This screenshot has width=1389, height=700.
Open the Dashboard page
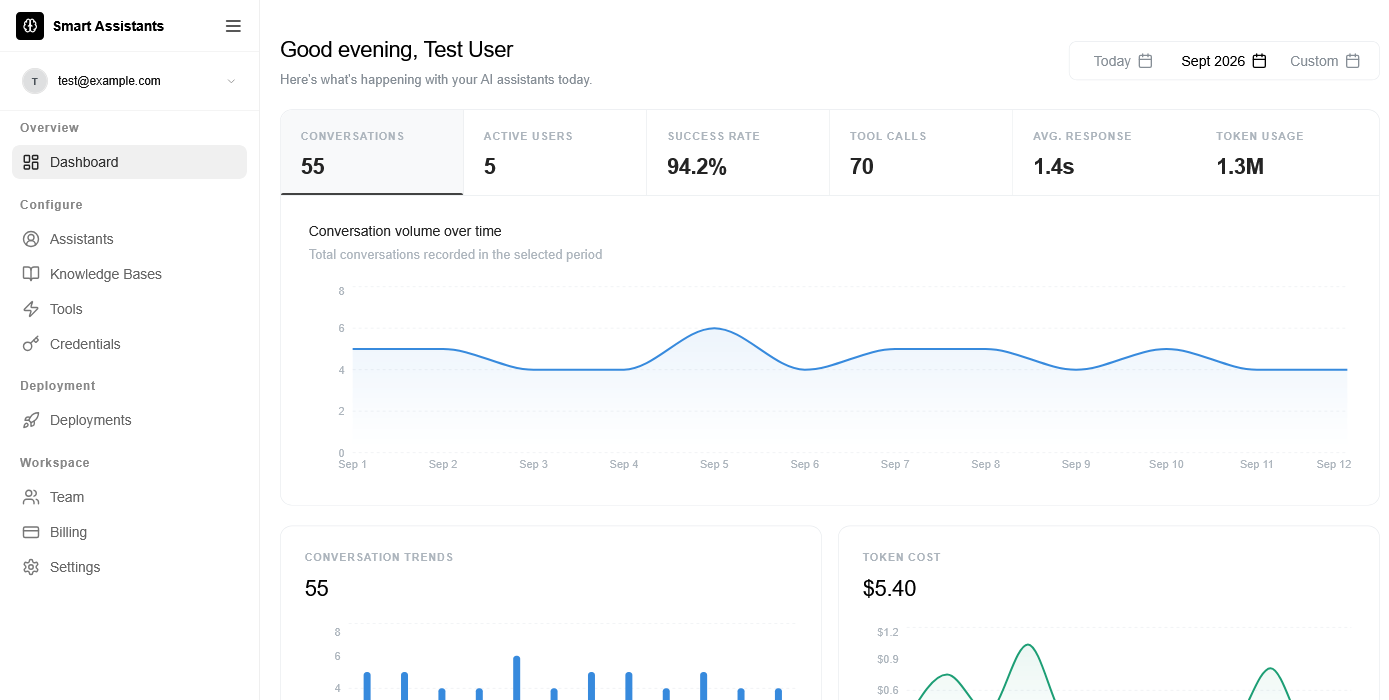(130, 162)
